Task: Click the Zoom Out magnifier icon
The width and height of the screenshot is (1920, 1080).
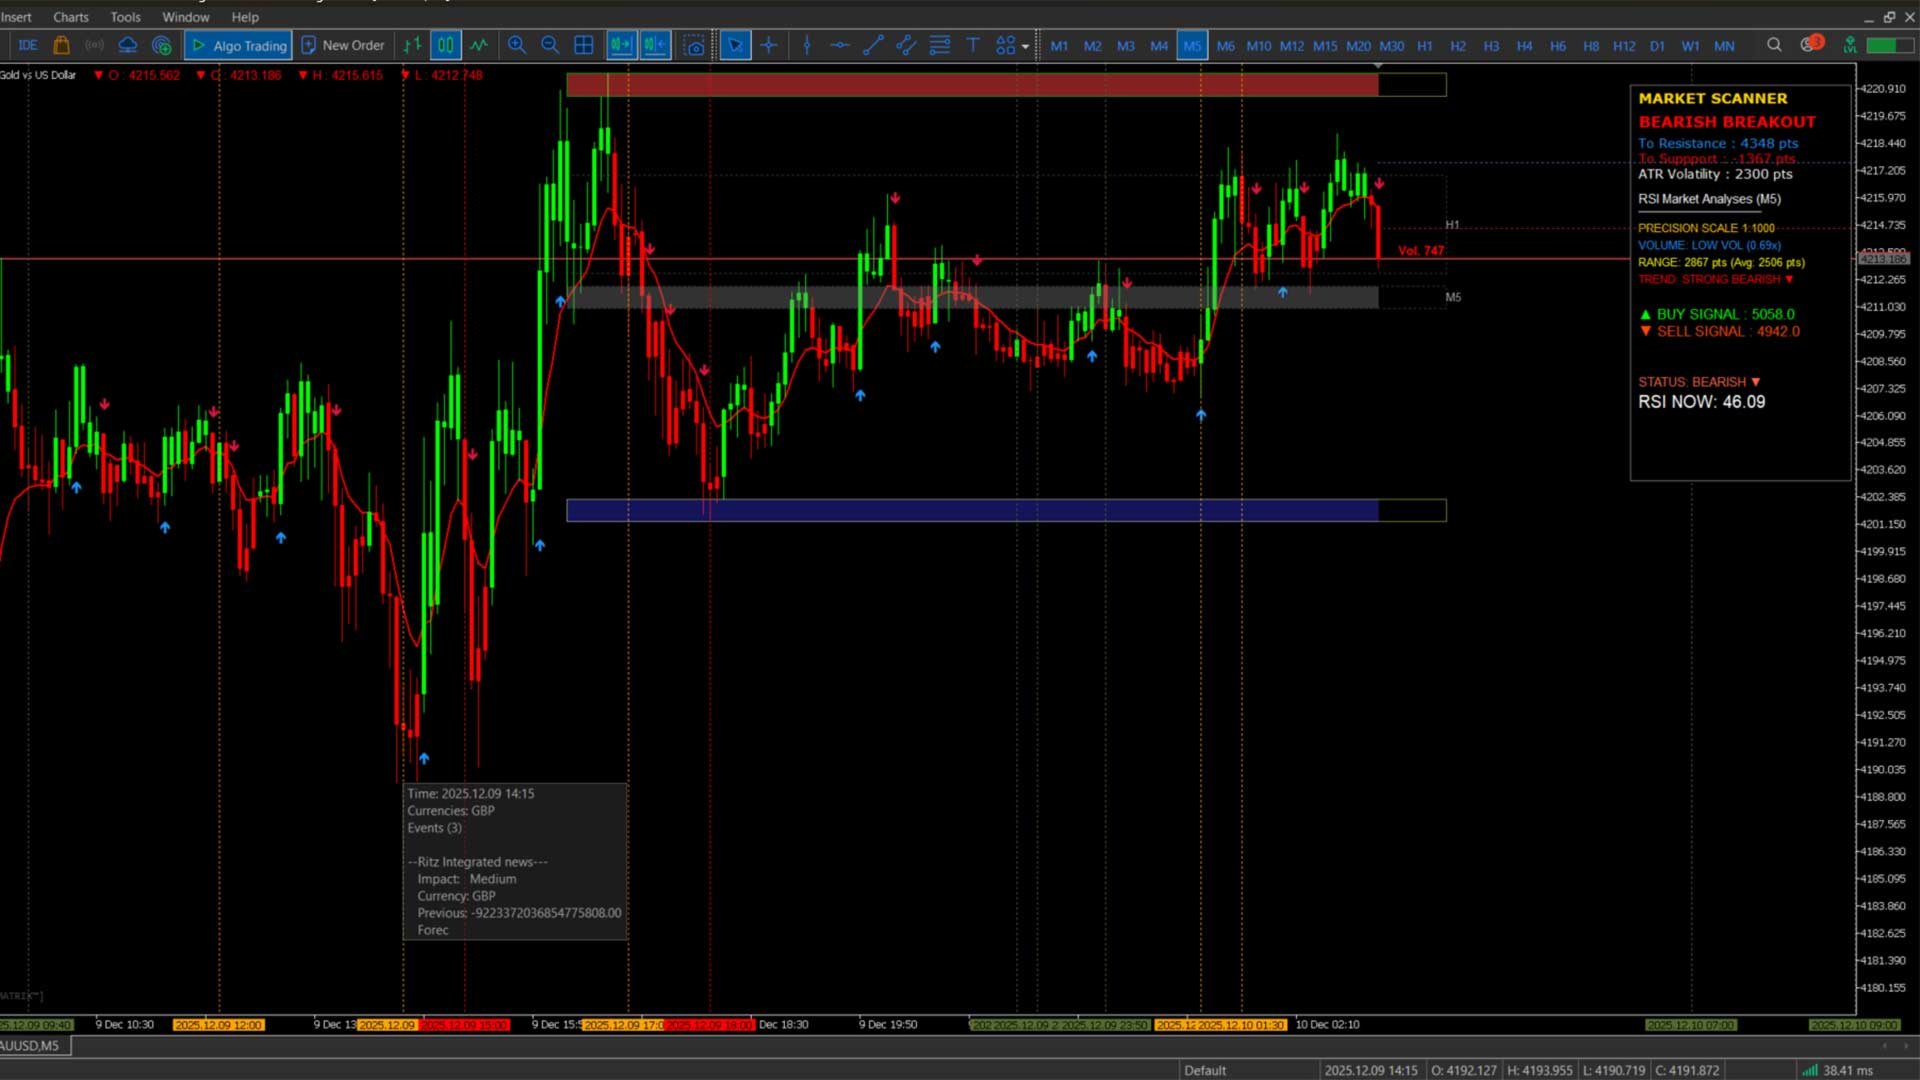Action: pos(550,45)
